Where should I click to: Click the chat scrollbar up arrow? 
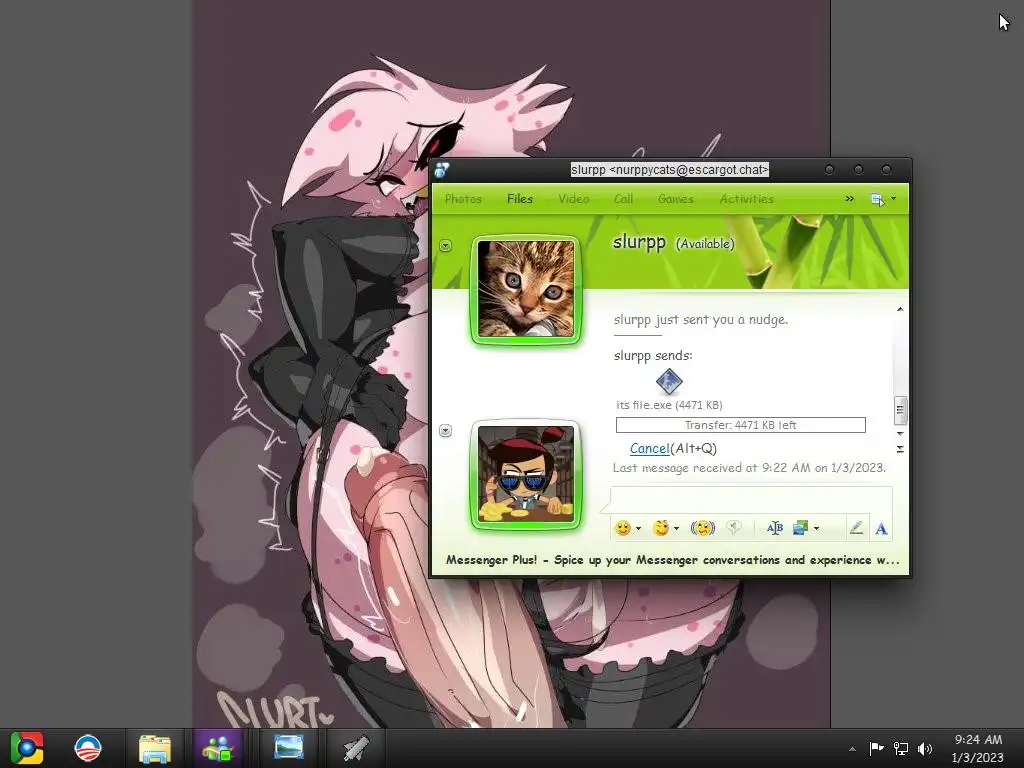[900, 309]
